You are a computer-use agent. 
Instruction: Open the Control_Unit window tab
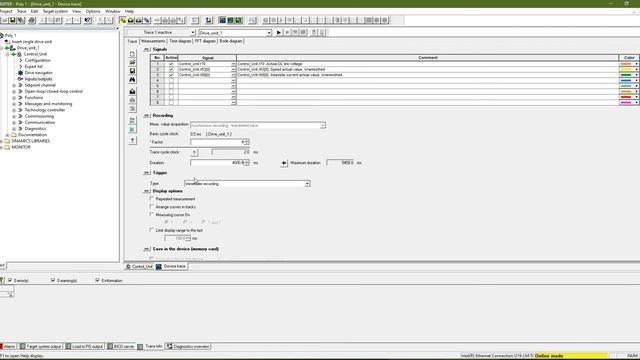[139, 267]
